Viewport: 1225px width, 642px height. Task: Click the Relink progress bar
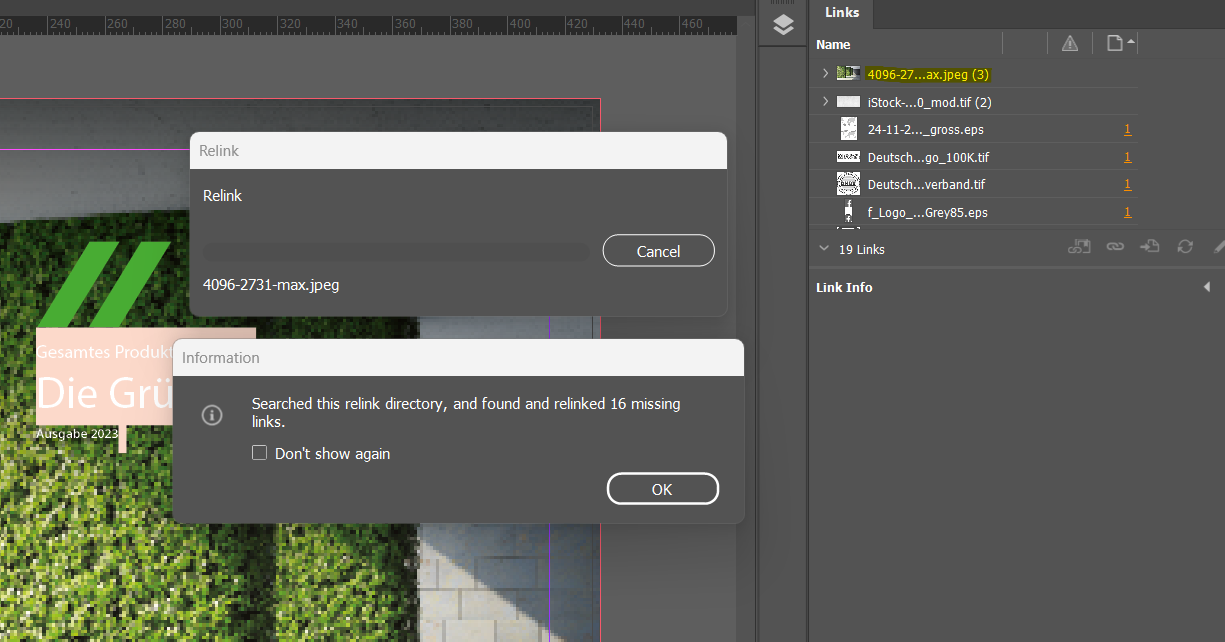395,251
